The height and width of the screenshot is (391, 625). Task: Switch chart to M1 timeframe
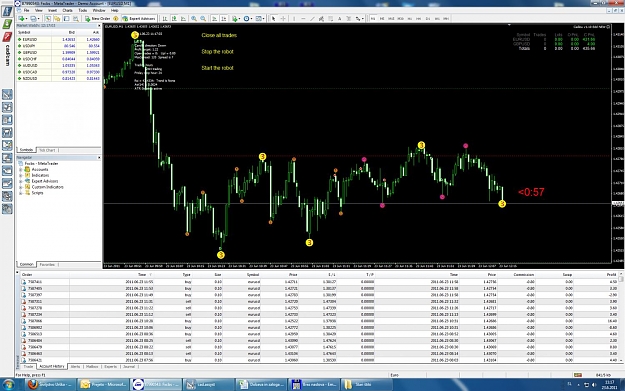point(373,18)
